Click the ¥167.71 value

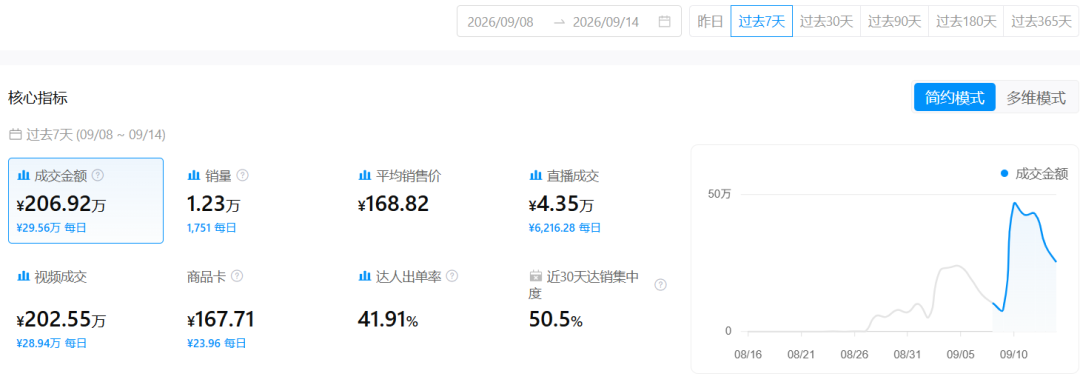(221, 320)
